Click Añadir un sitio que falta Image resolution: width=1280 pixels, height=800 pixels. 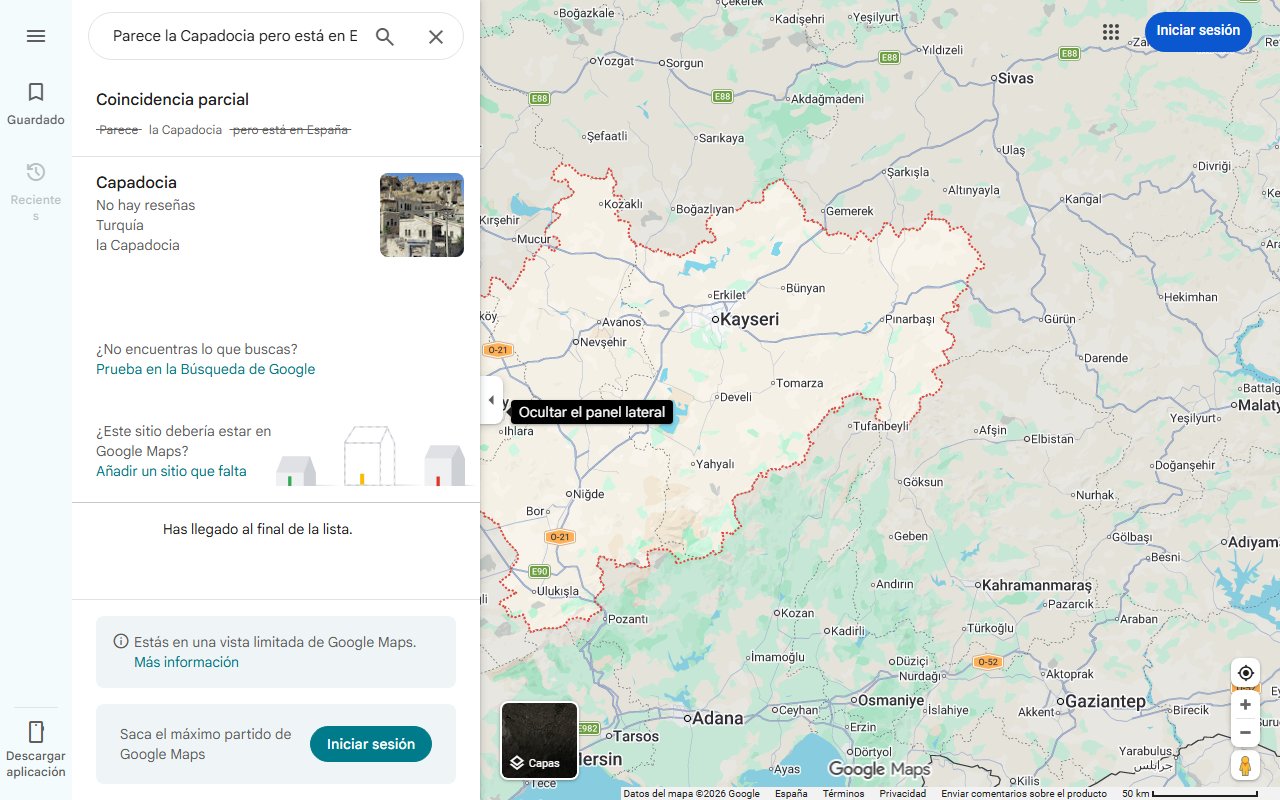point(171,471)
